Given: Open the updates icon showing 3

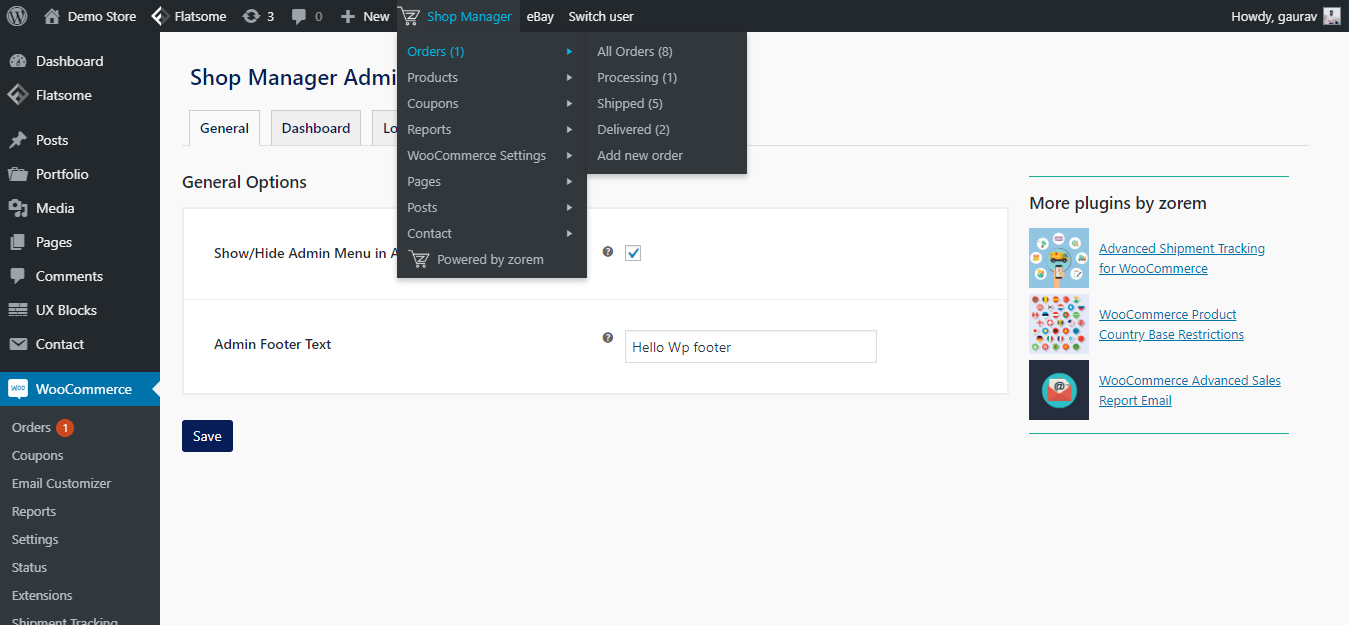Looking at the screenshot, I should (251, 16).
